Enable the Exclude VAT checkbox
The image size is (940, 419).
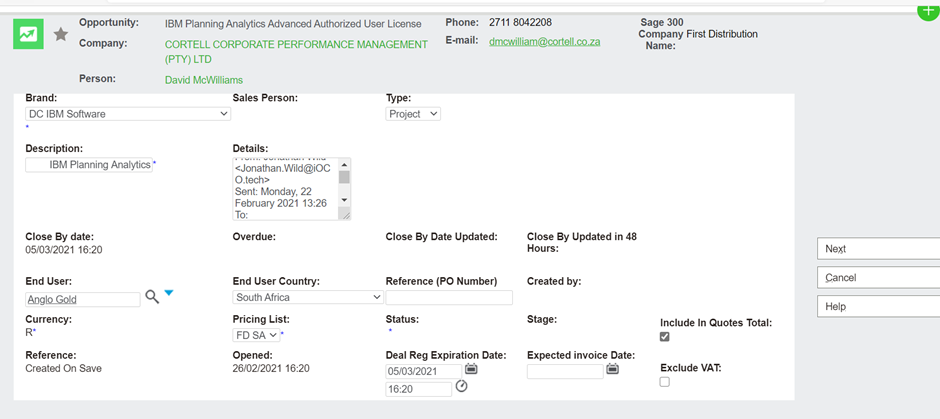click(x=665, y=382)
